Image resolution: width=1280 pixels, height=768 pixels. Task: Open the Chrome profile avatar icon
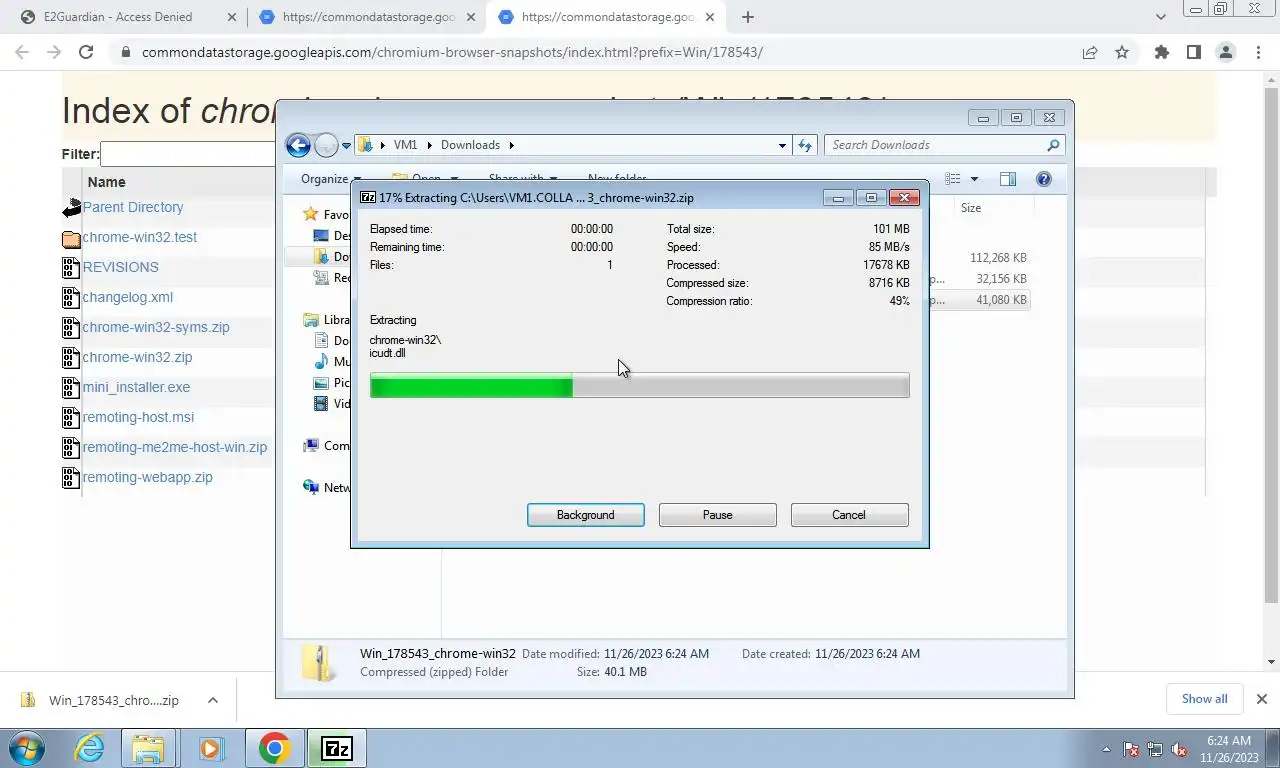click(1226, 52)
